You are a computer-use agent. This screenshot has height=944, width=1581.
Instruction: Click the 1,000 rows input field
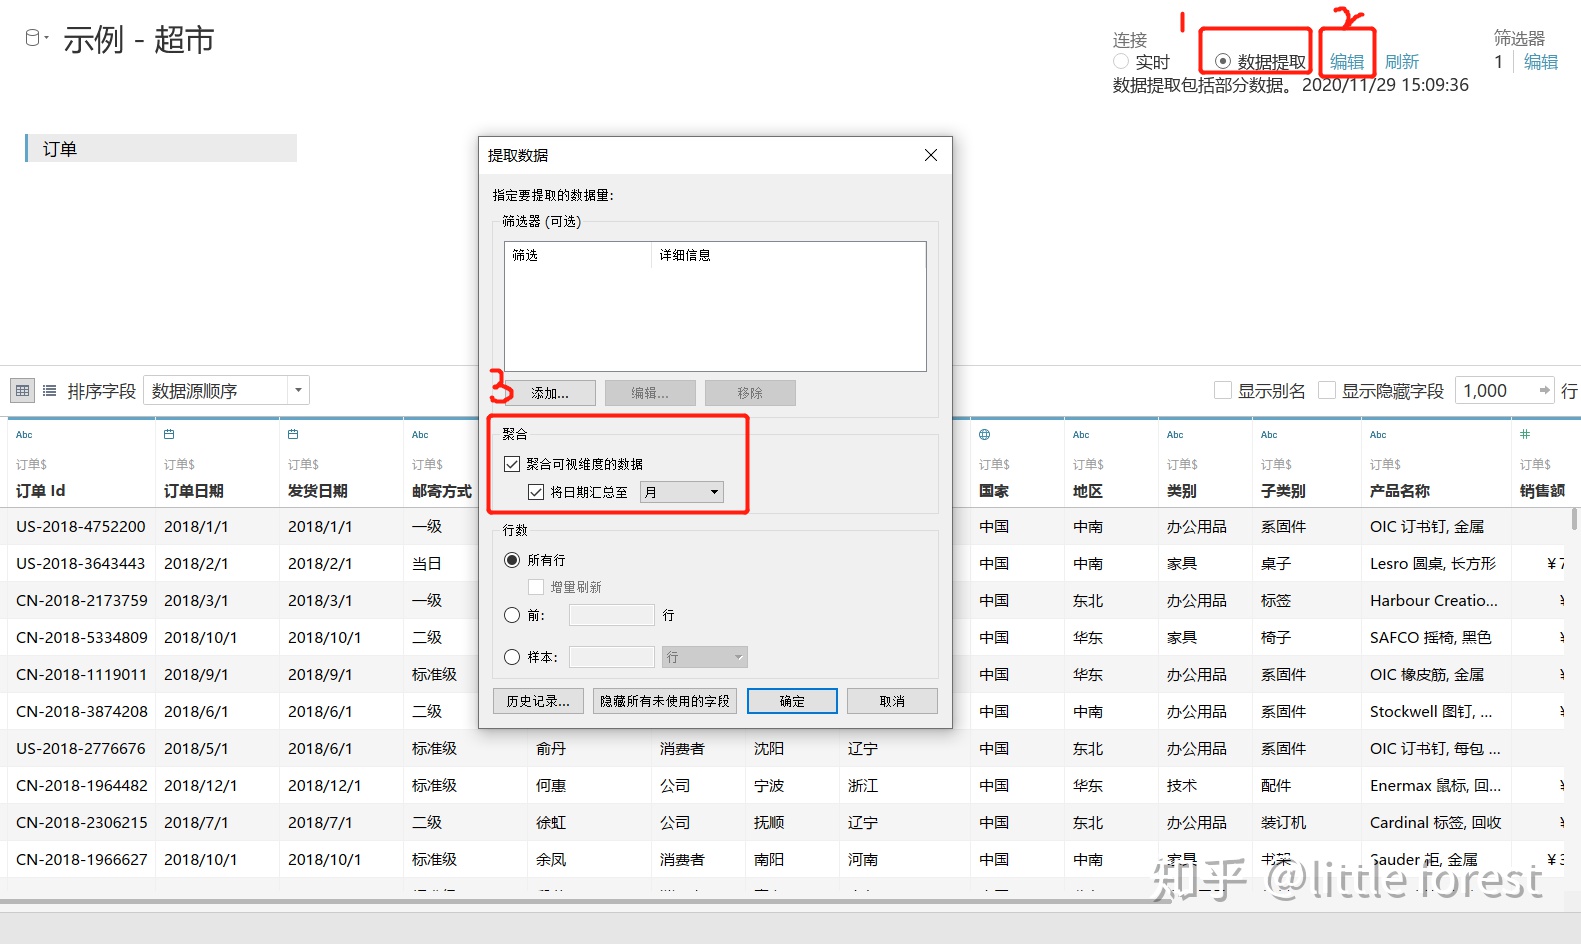pos(1496,391)
